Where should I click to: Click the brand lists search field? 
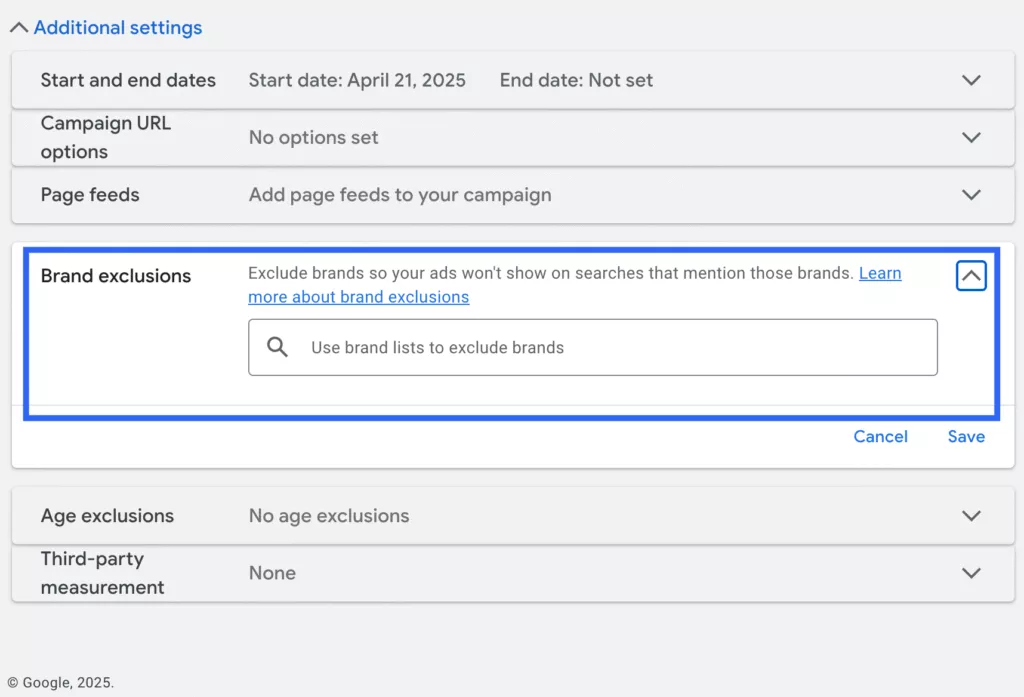[592, 347]
